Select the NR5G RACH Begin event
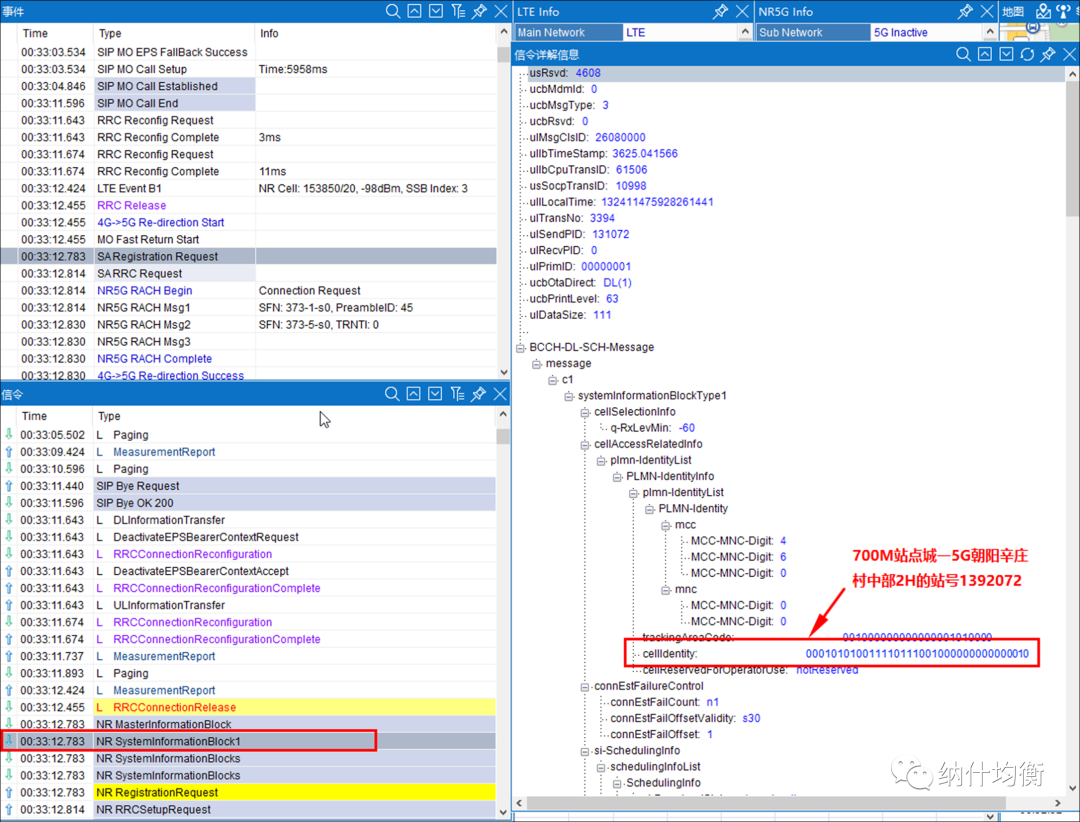The width and height of the screenshot is (1080, 822). coord(248,291)
